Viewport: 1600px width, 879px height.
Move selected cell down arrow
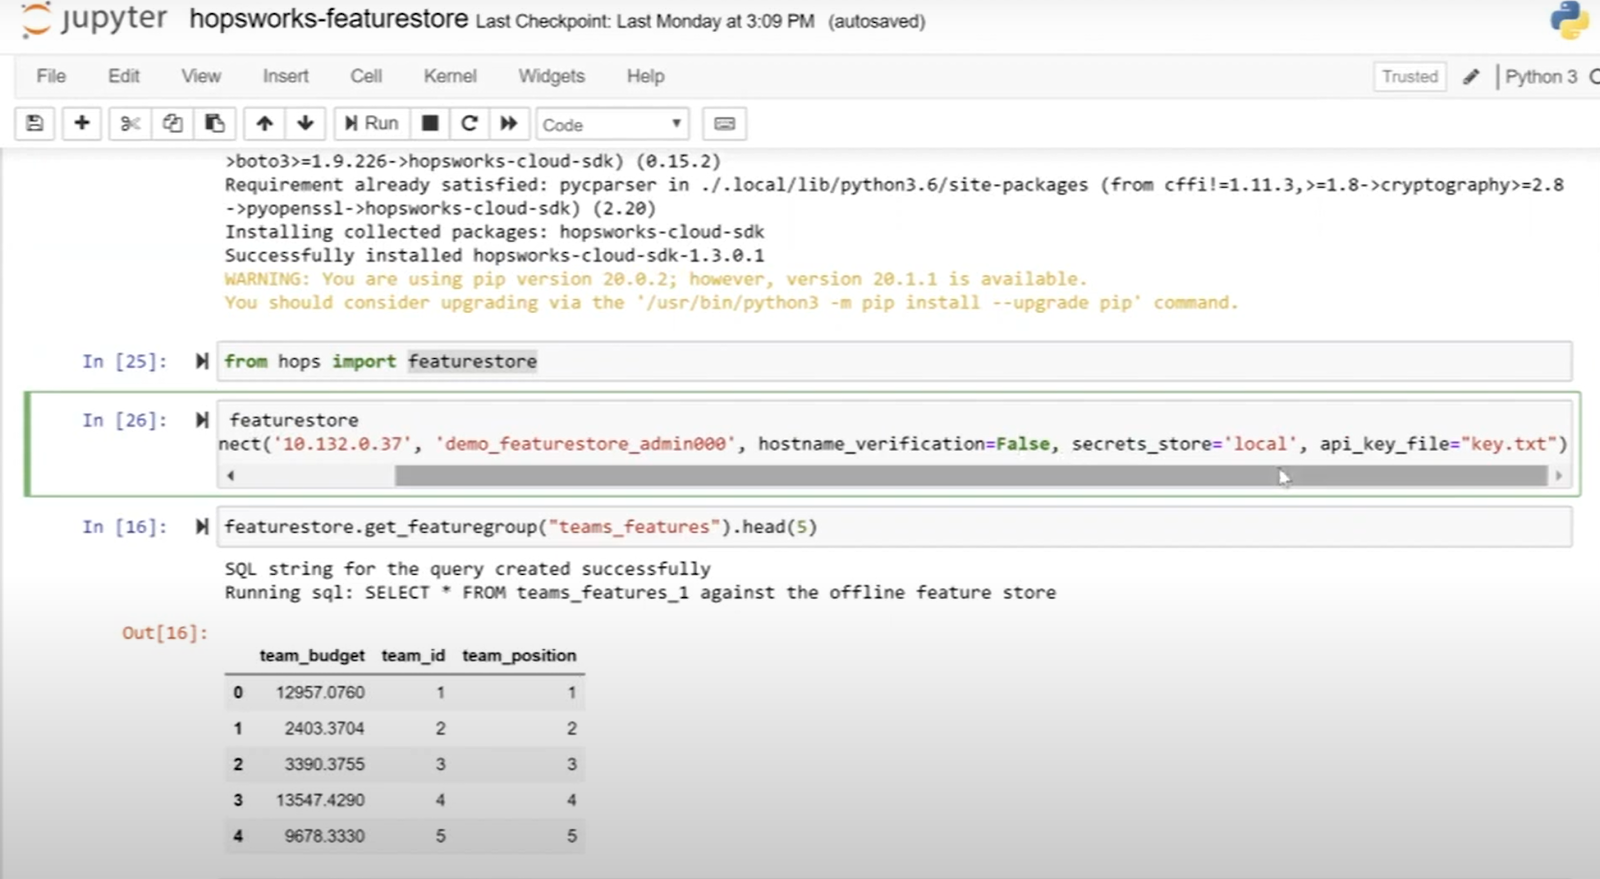point(306,123)
